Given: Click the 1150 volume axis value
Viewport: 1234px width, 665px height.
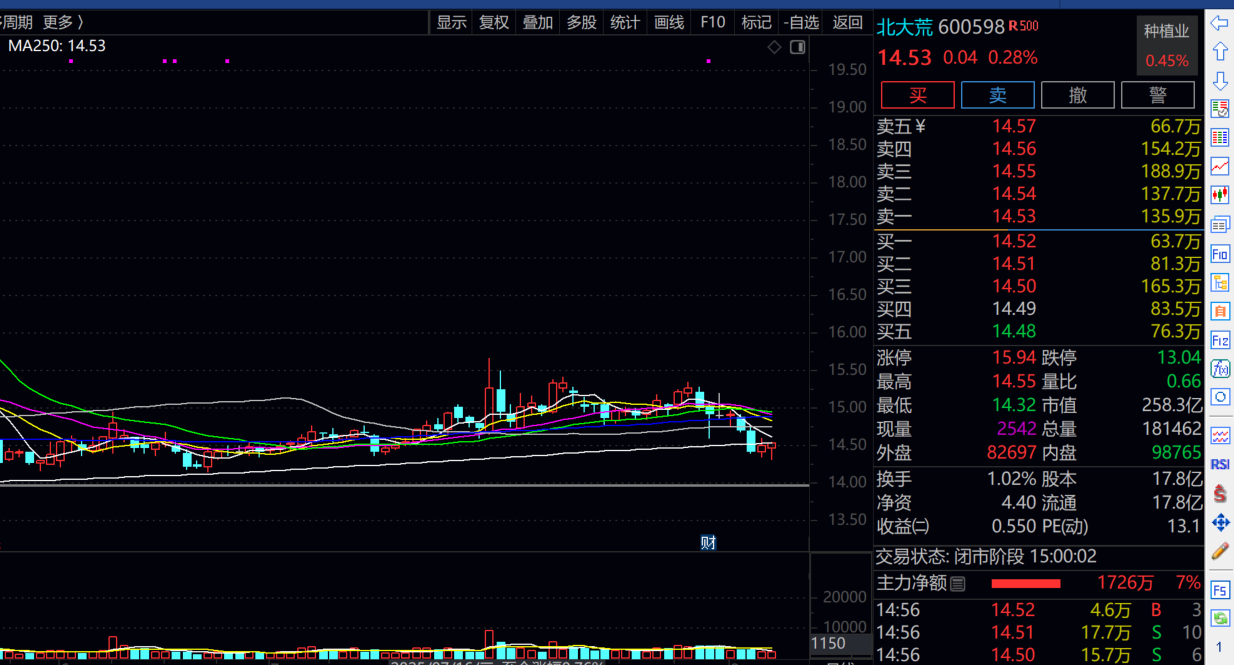Looking at the screenshot, I should pos(828,644).
